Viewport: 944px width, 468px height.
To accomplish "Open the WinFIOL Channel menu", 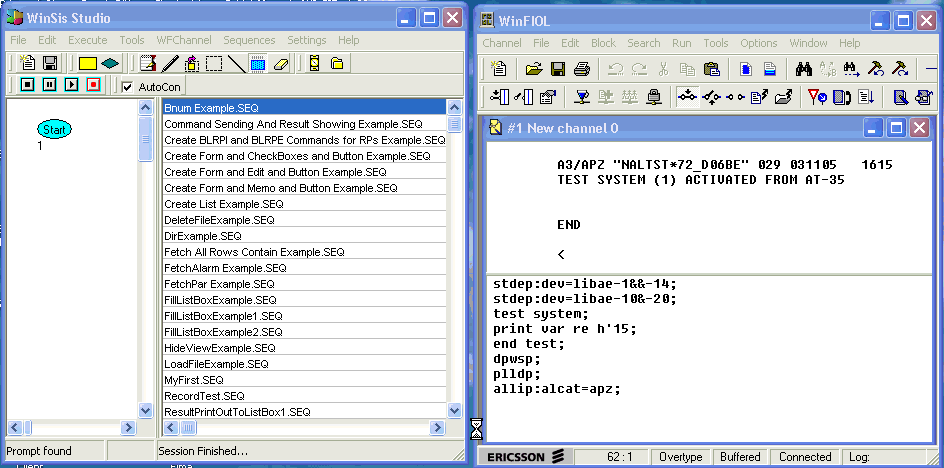I will (x=502, y=43).
